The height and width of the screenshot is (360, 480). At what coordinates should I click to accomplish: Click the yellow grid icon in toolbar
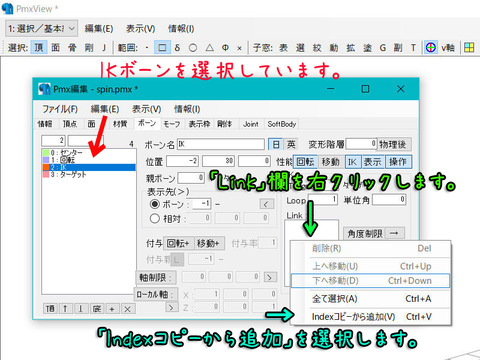(x=469, y=48)
